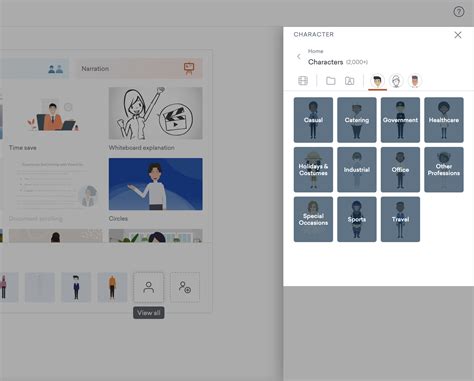The width and height of the screenshot is (474, 381).
Task: Open the Office character category
Action: (400, 170)
